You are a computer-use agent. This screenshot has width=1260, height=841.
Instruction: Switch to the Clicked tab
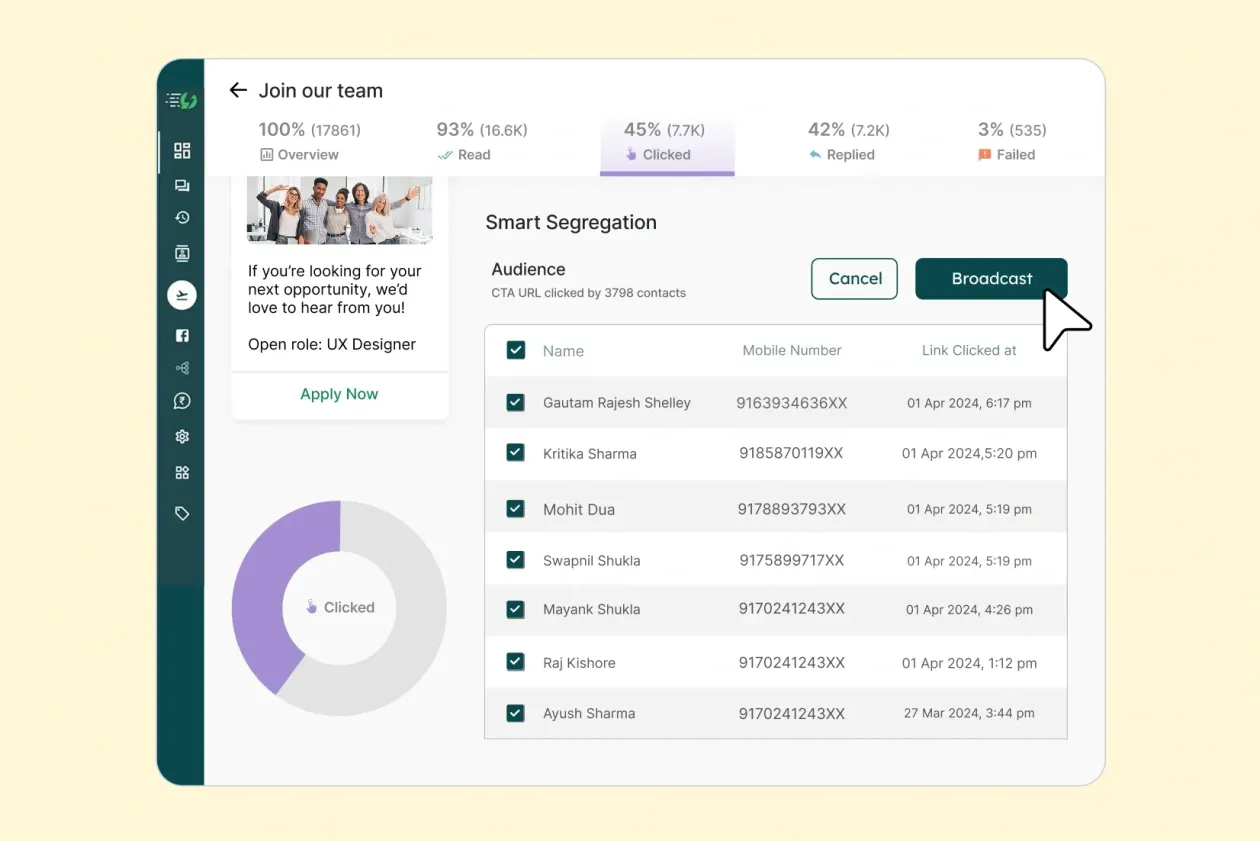tap(667, 142)
